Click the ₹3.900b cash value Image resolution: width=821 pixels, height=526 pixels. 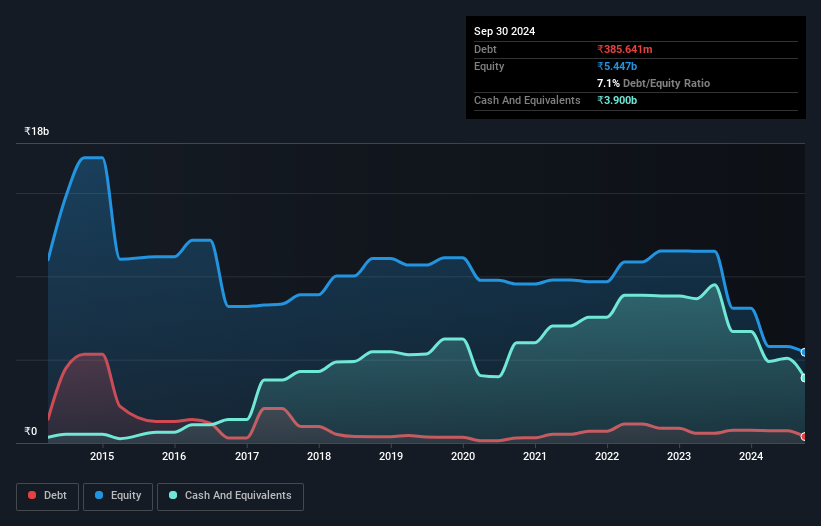point(617,100)
